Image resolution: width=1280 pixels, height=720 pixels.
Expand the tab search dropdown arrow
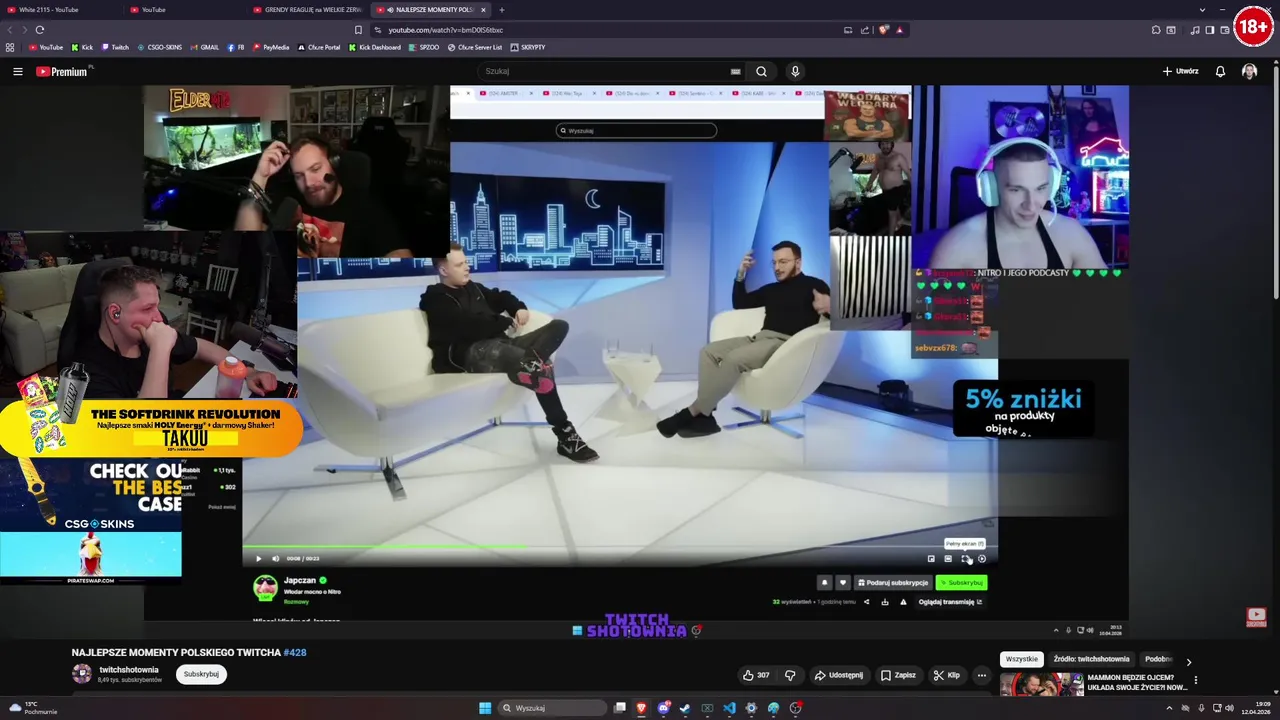(x=1202, y=10)
